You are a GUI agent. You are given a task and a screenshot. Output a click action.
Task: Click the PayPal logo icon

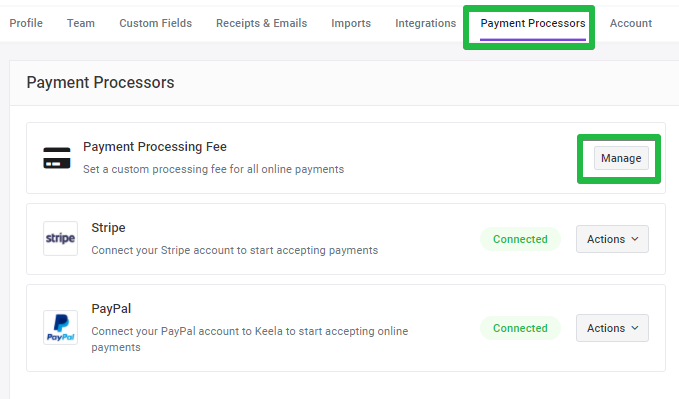(x=61, y=328)
